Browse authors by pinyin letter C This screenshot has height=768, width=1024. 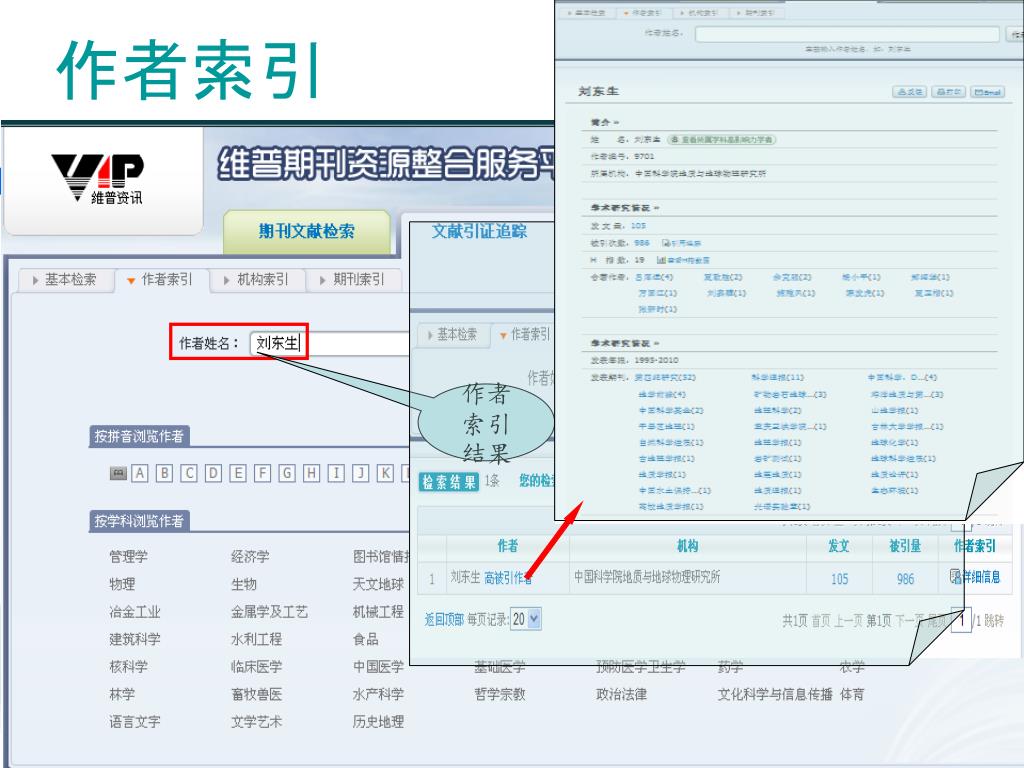(189, 473)
